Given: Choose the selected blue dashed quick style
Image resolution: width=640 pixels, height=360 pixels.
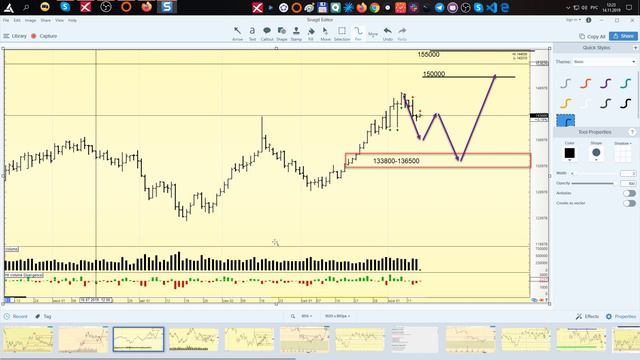Looking at the screenshot, I should click(565, 121).
